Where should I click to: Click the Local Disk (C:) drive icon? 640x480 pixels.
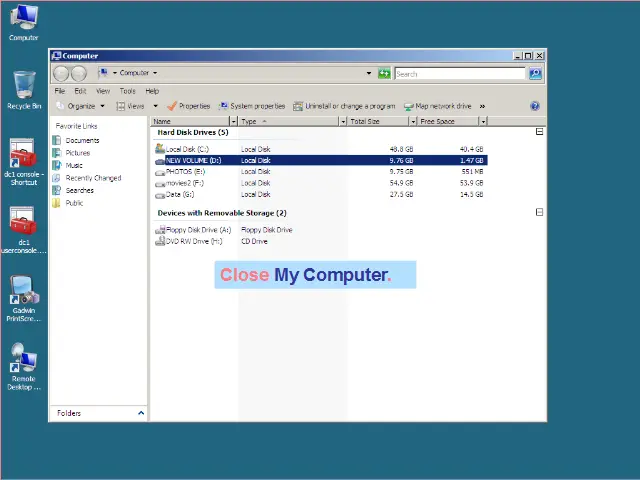point(160,149)
